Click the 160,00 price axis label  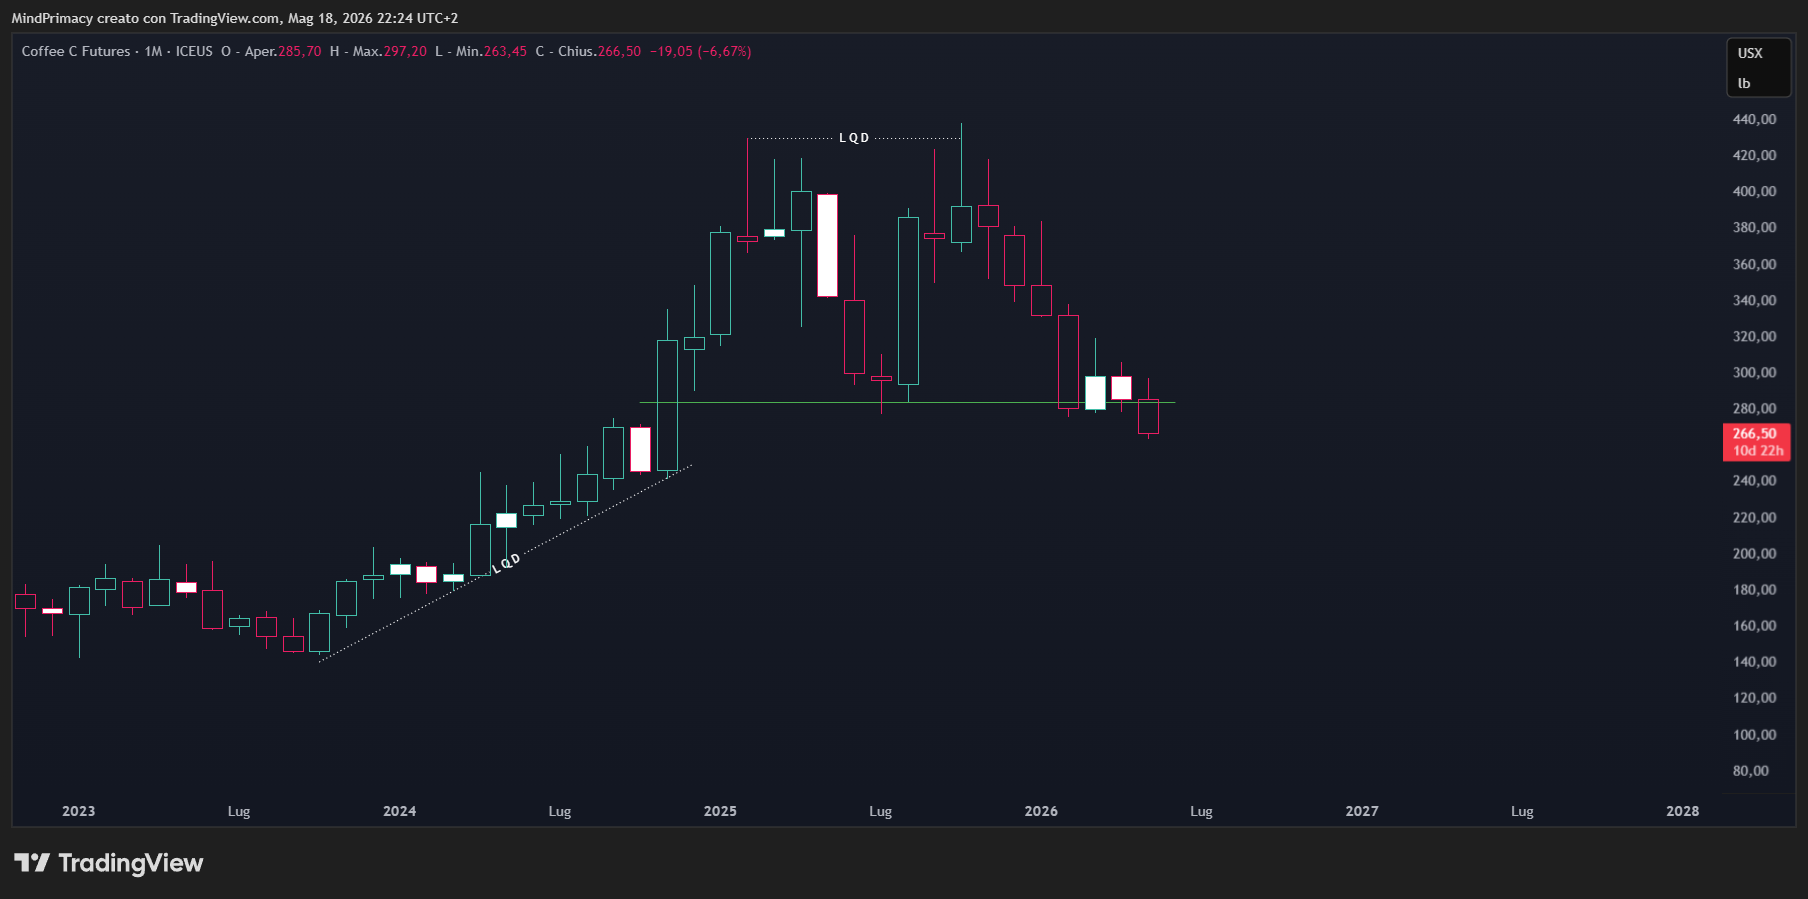tap(1754, 625)
